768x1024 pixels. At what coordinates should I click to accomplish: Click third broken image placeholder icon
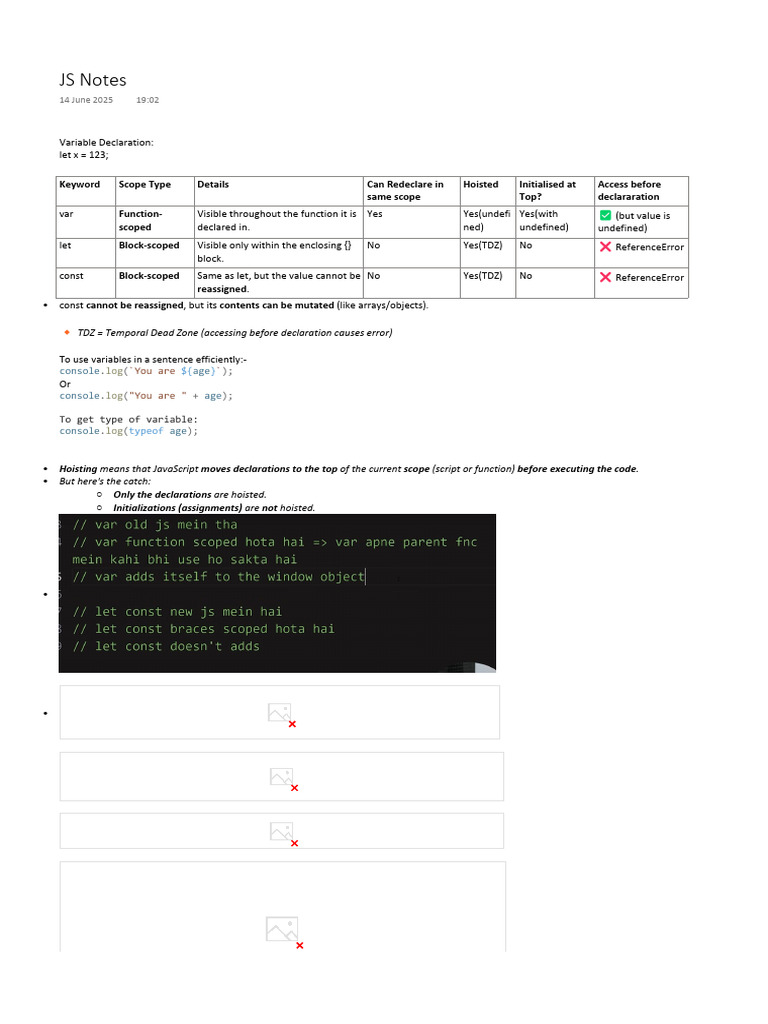point(284,833)
